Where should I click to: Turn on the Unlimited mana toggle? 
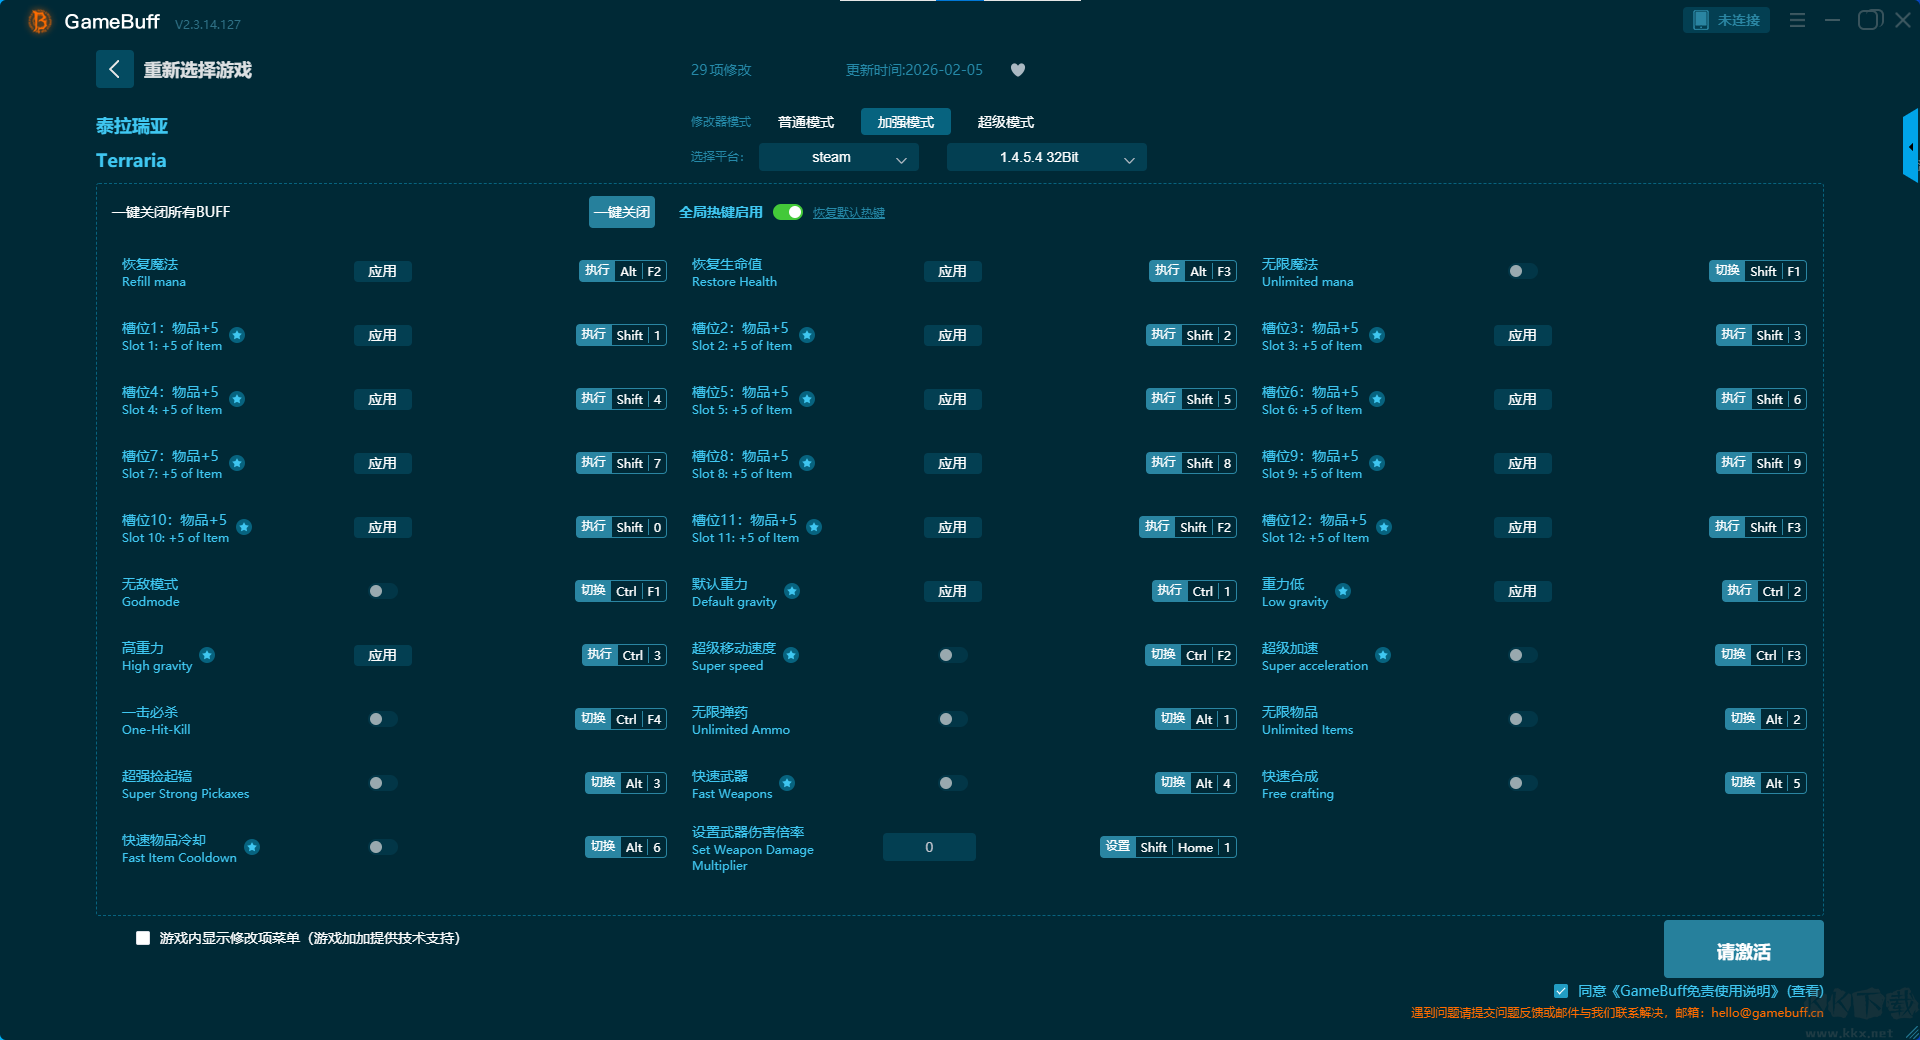pyautogui.click(x=1522, y=271)
